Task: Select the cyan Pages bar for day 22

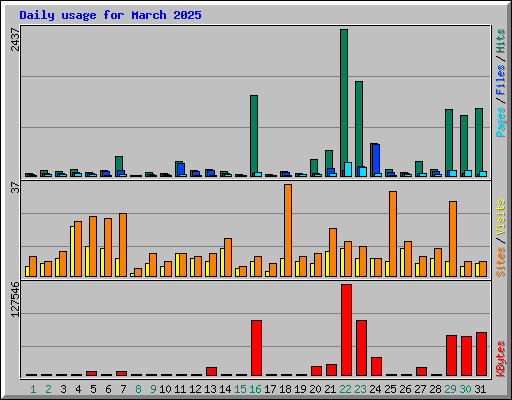Action: click(348, 170)
